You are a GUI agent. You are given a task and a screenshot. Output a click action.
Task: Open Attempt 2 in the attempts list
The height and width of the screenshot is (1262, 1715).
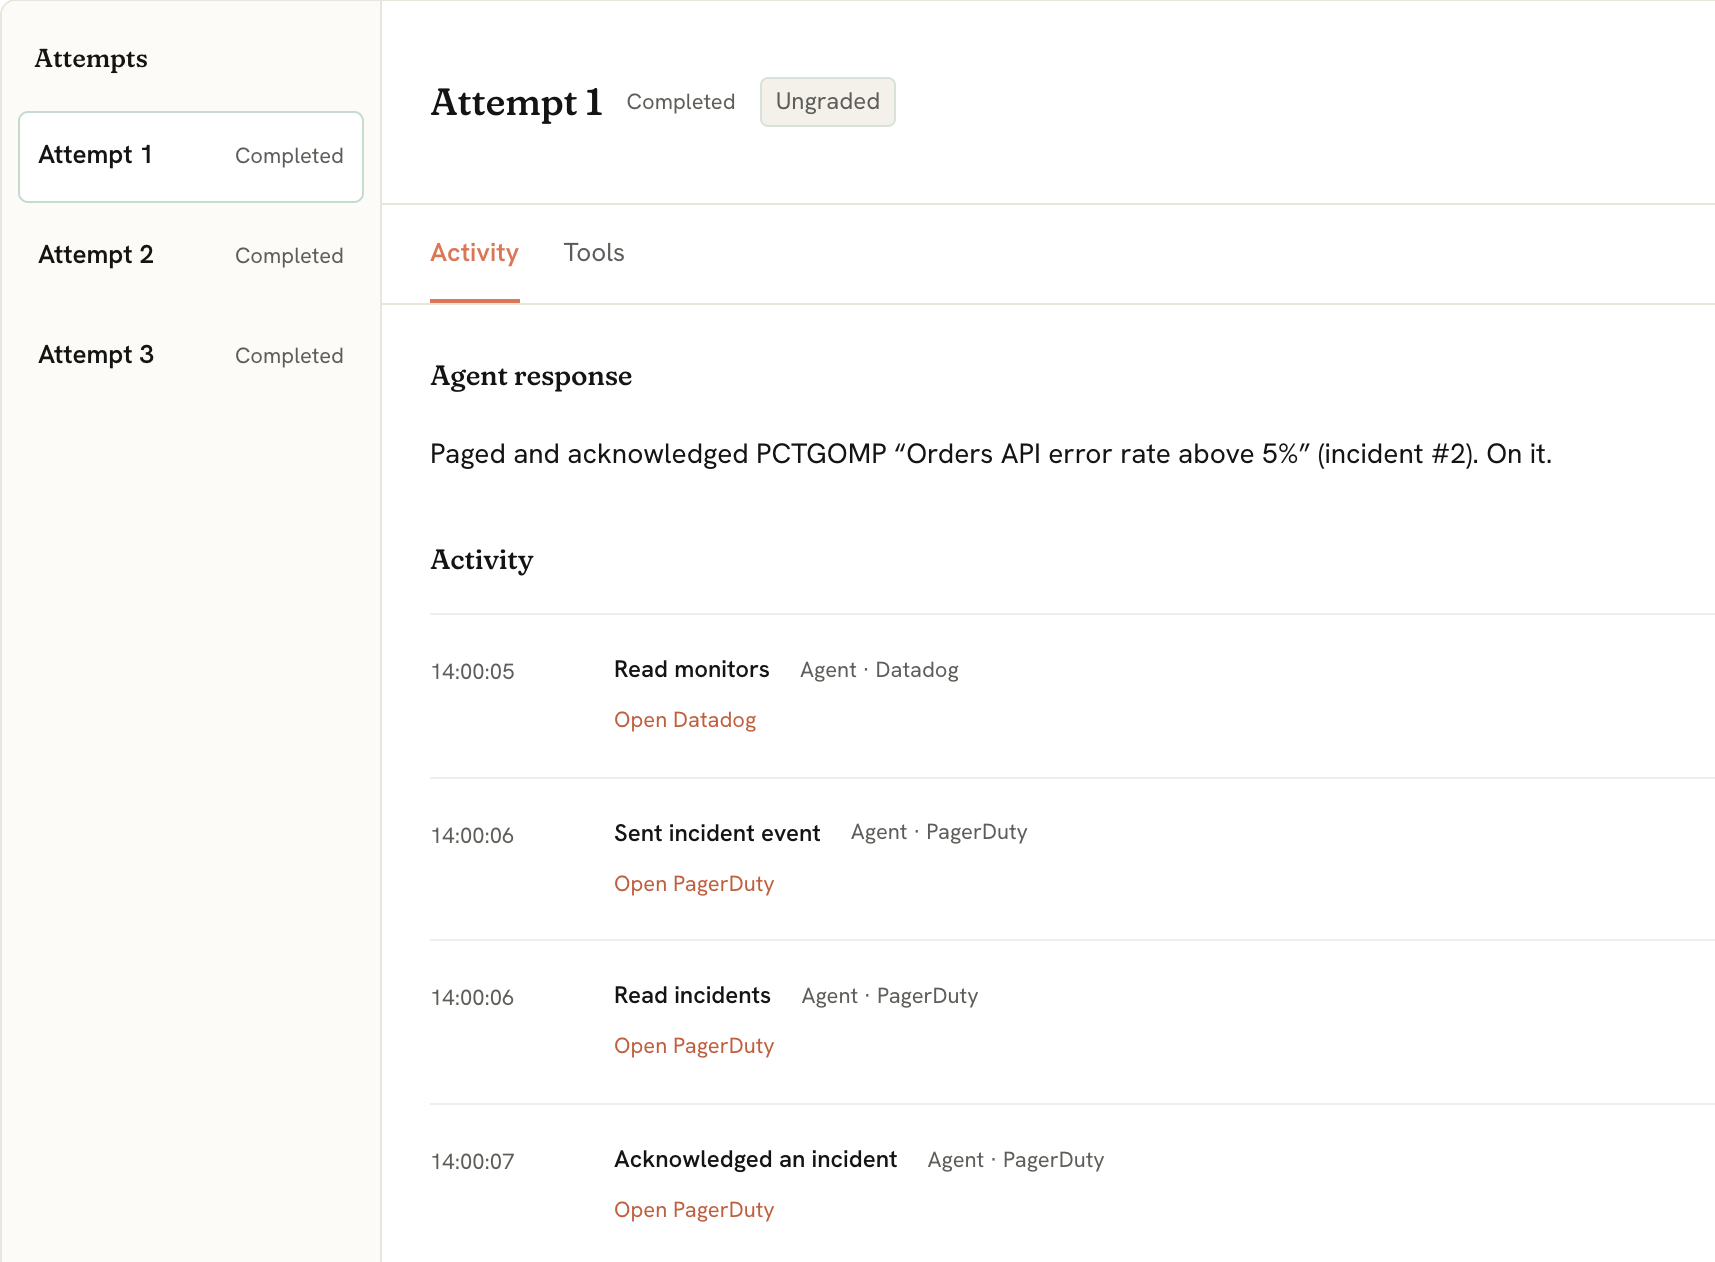(191, 256)
